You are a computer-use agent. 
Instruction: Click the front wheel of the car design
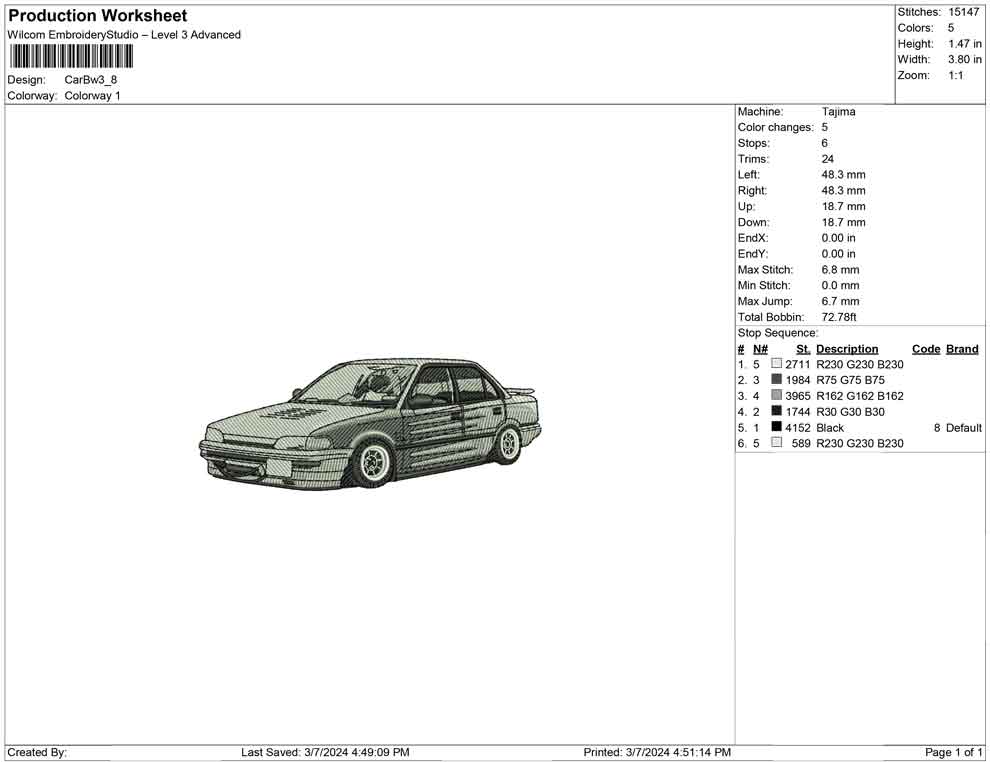[375, 461]
